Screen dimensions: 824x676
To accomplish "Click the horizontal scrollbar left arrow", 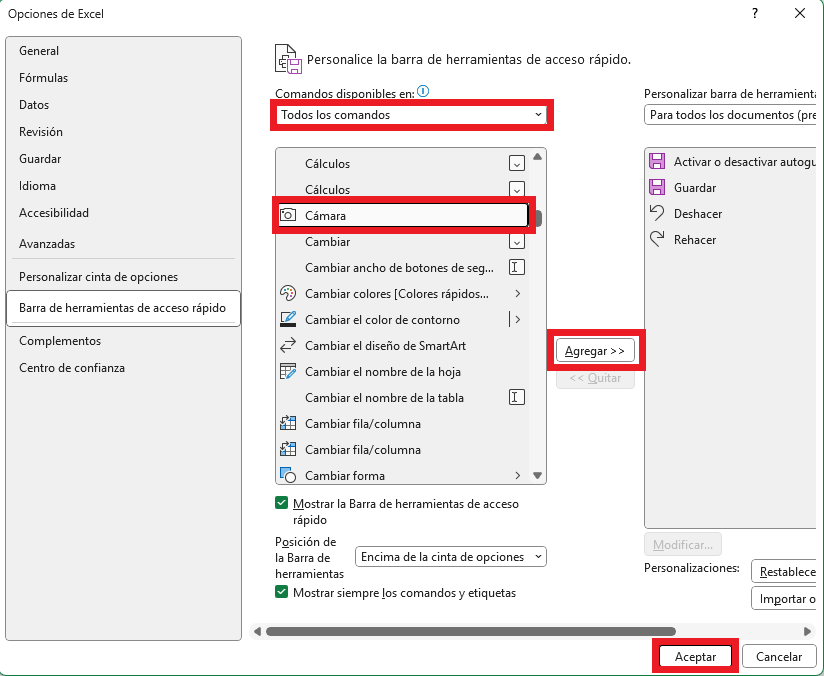I will 258,631.
